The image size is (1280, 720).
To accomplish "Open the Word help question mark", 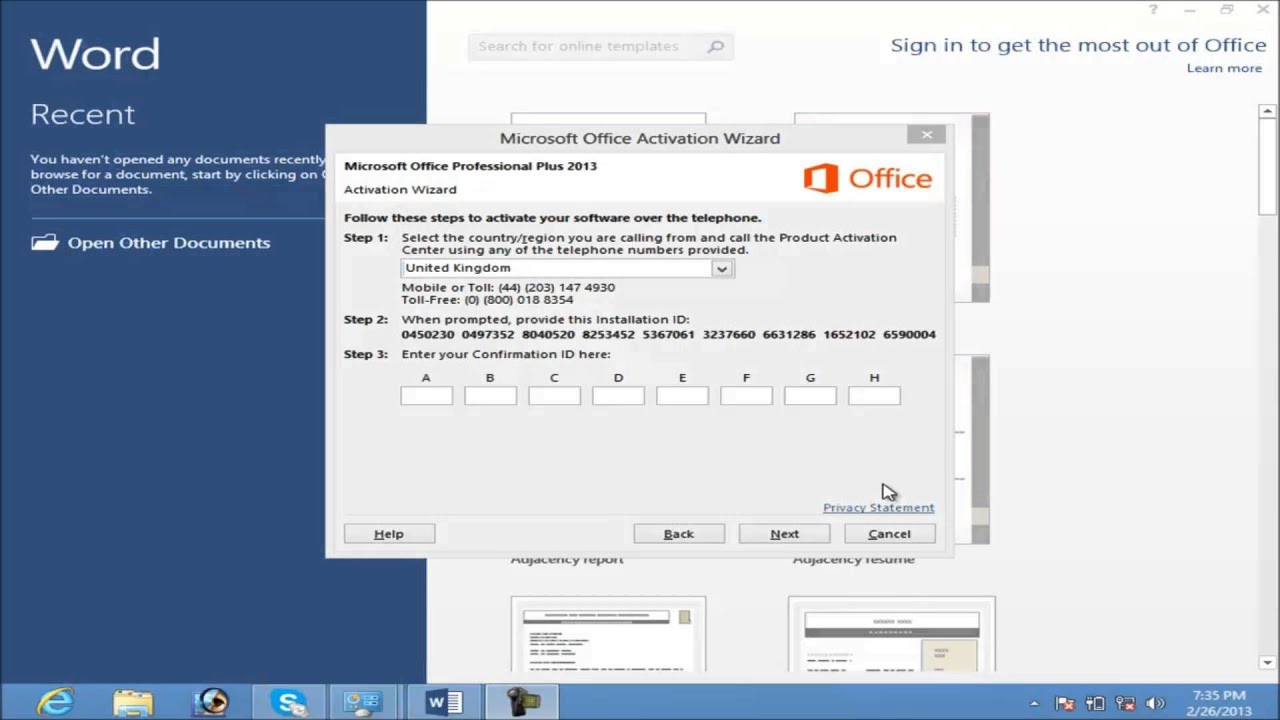I will tap(1153, 10).
